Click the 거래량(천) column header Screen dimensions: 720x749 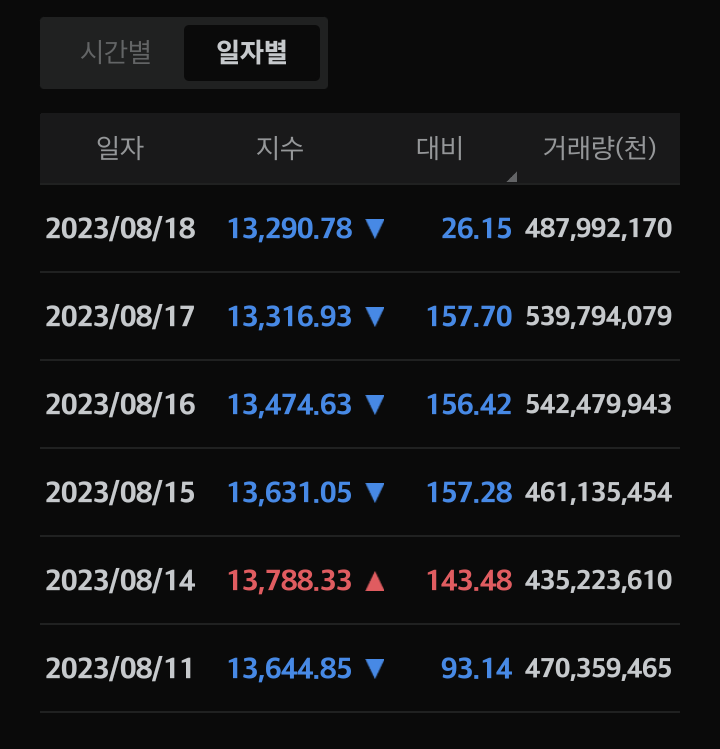pyautogui.click(x=600, y=148)
